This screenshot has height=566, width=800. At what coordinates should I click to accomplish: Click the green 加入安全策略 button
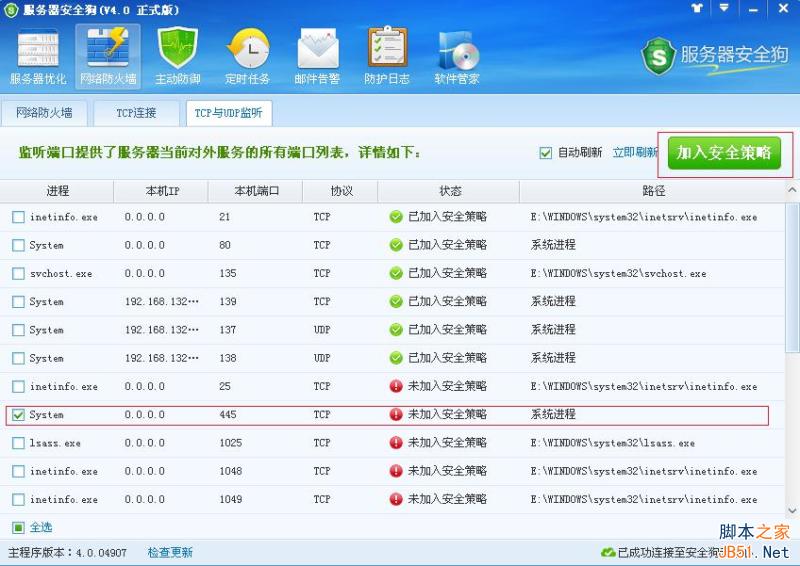coord(724,153)
